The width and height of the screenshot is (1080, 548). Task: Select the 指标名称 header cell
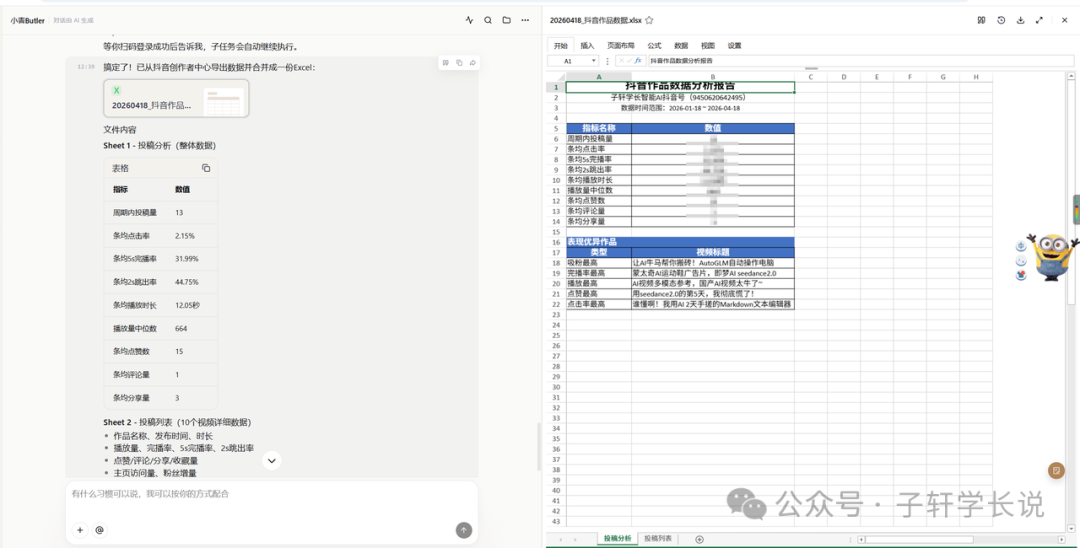point(599,128)
